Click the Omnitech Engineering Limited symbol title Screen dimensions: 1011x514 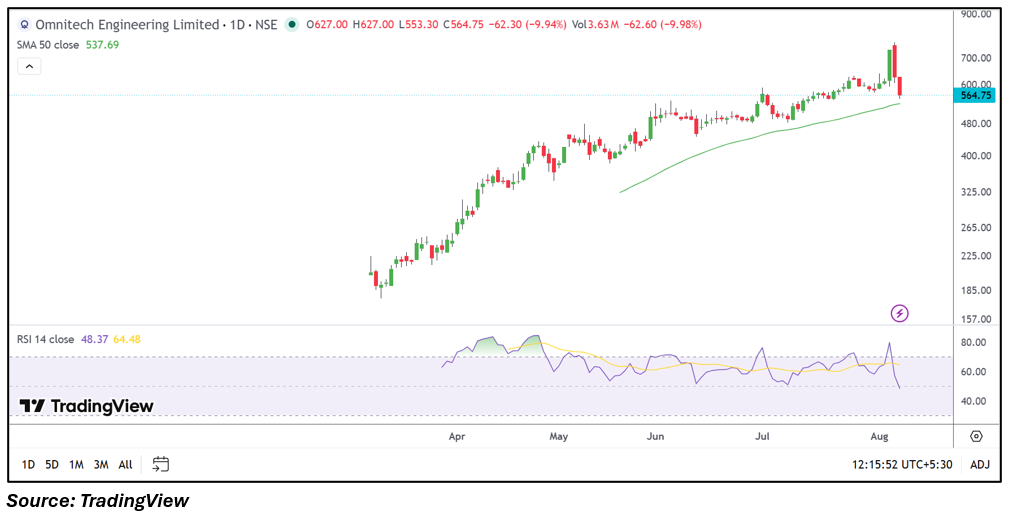tap(127, 25)
